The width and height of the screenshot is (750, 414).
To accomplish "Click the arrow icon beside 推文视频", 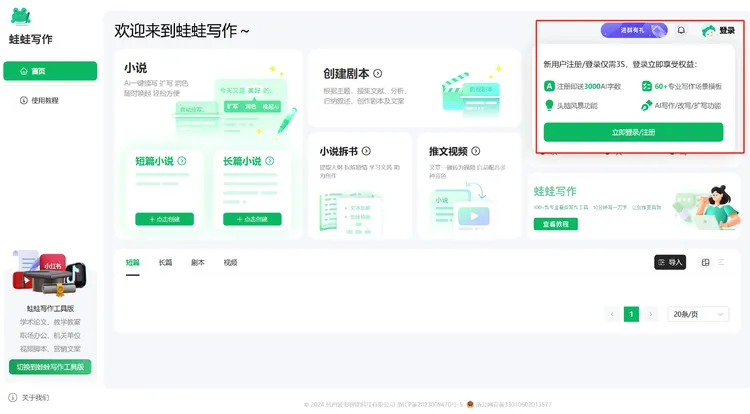I will 476,151.
